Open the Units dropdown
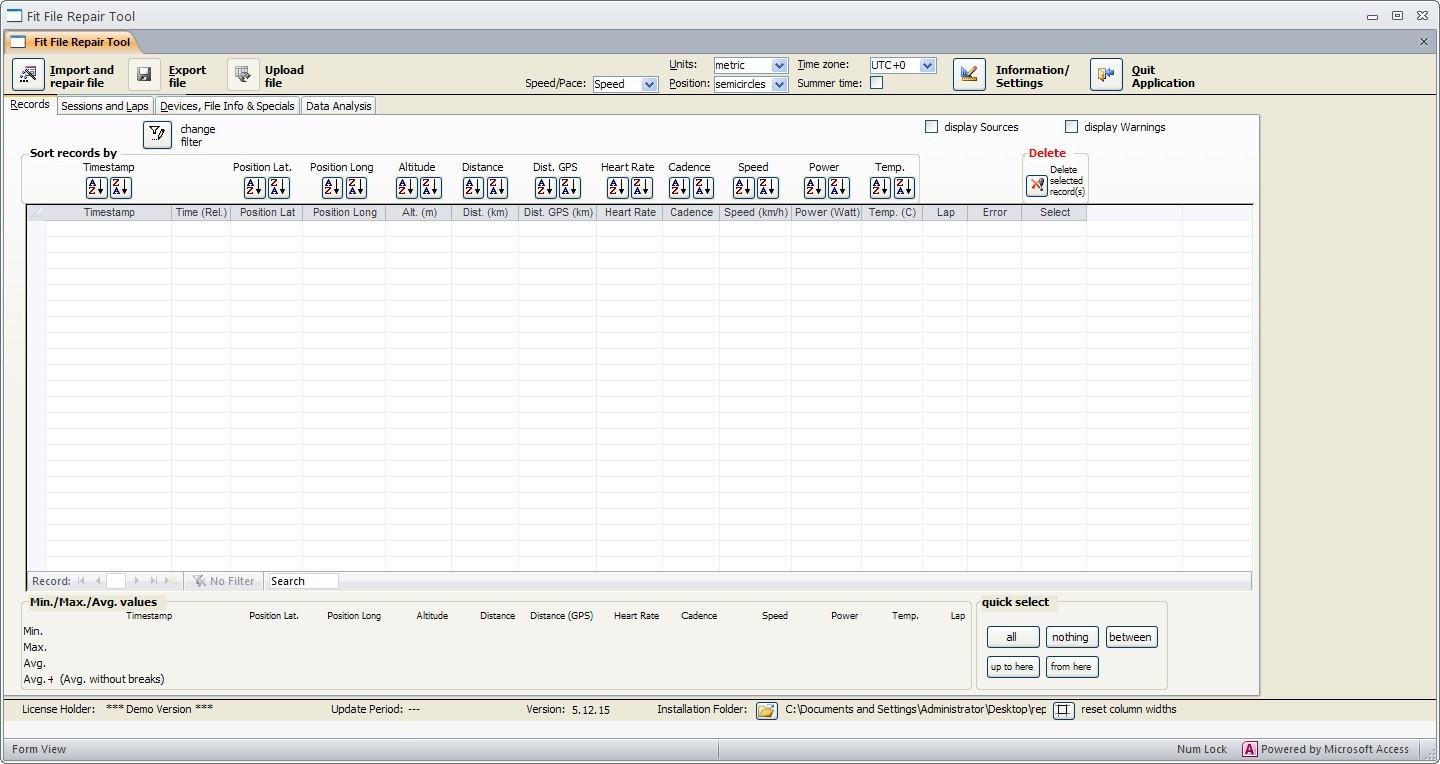This screenshot has width=1440, height=764. coord(779,65)
